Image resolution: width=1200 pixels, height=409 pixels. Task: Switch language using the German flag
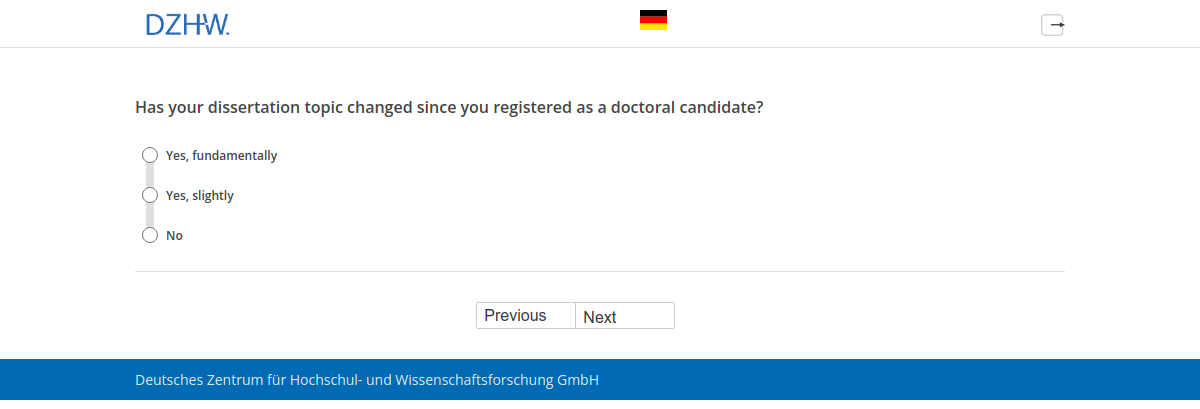tap(653, 20)
